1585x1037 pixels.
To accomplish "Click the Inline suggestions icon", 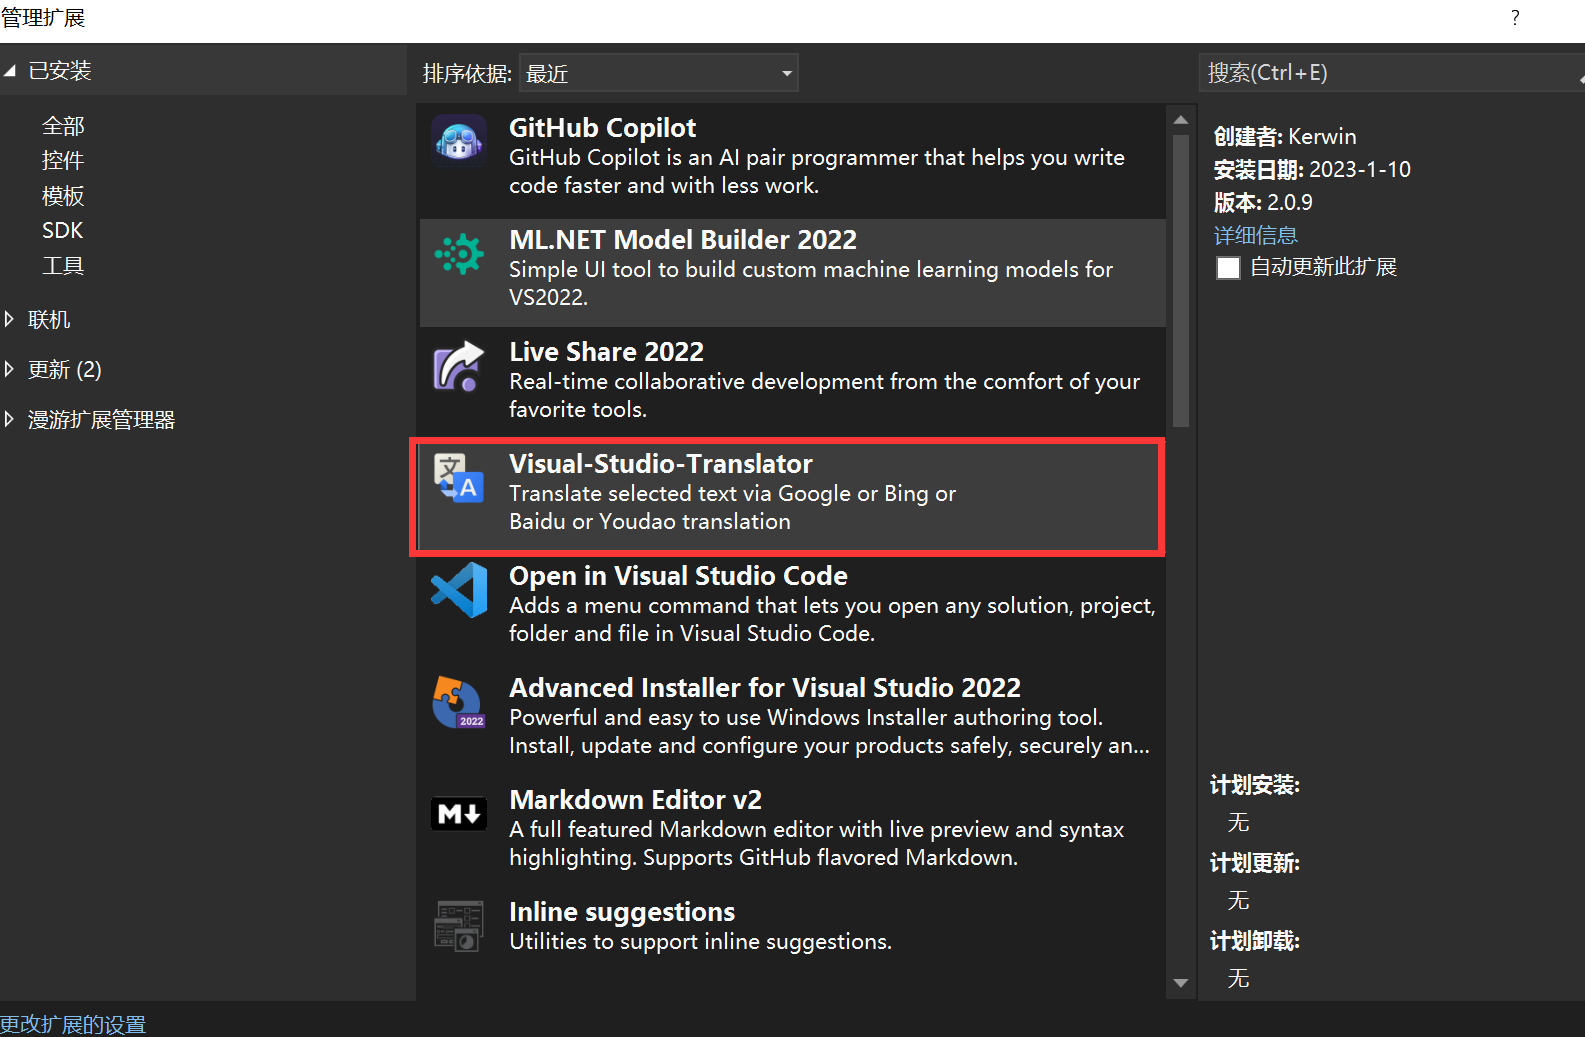I will (x=459, y=925).
